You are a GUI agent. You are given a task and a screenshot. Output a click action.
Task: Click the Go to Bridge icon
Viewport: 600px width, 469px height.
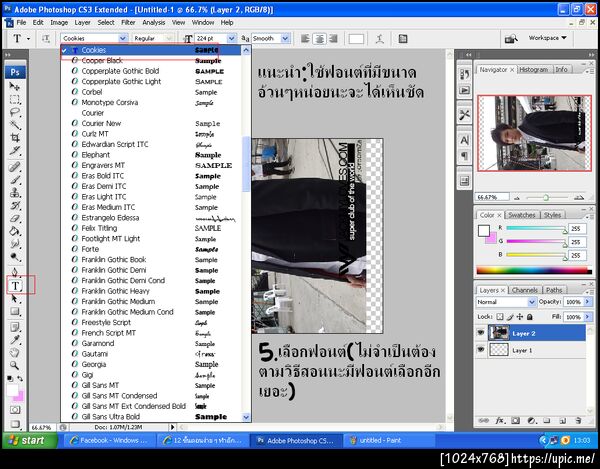511,39
